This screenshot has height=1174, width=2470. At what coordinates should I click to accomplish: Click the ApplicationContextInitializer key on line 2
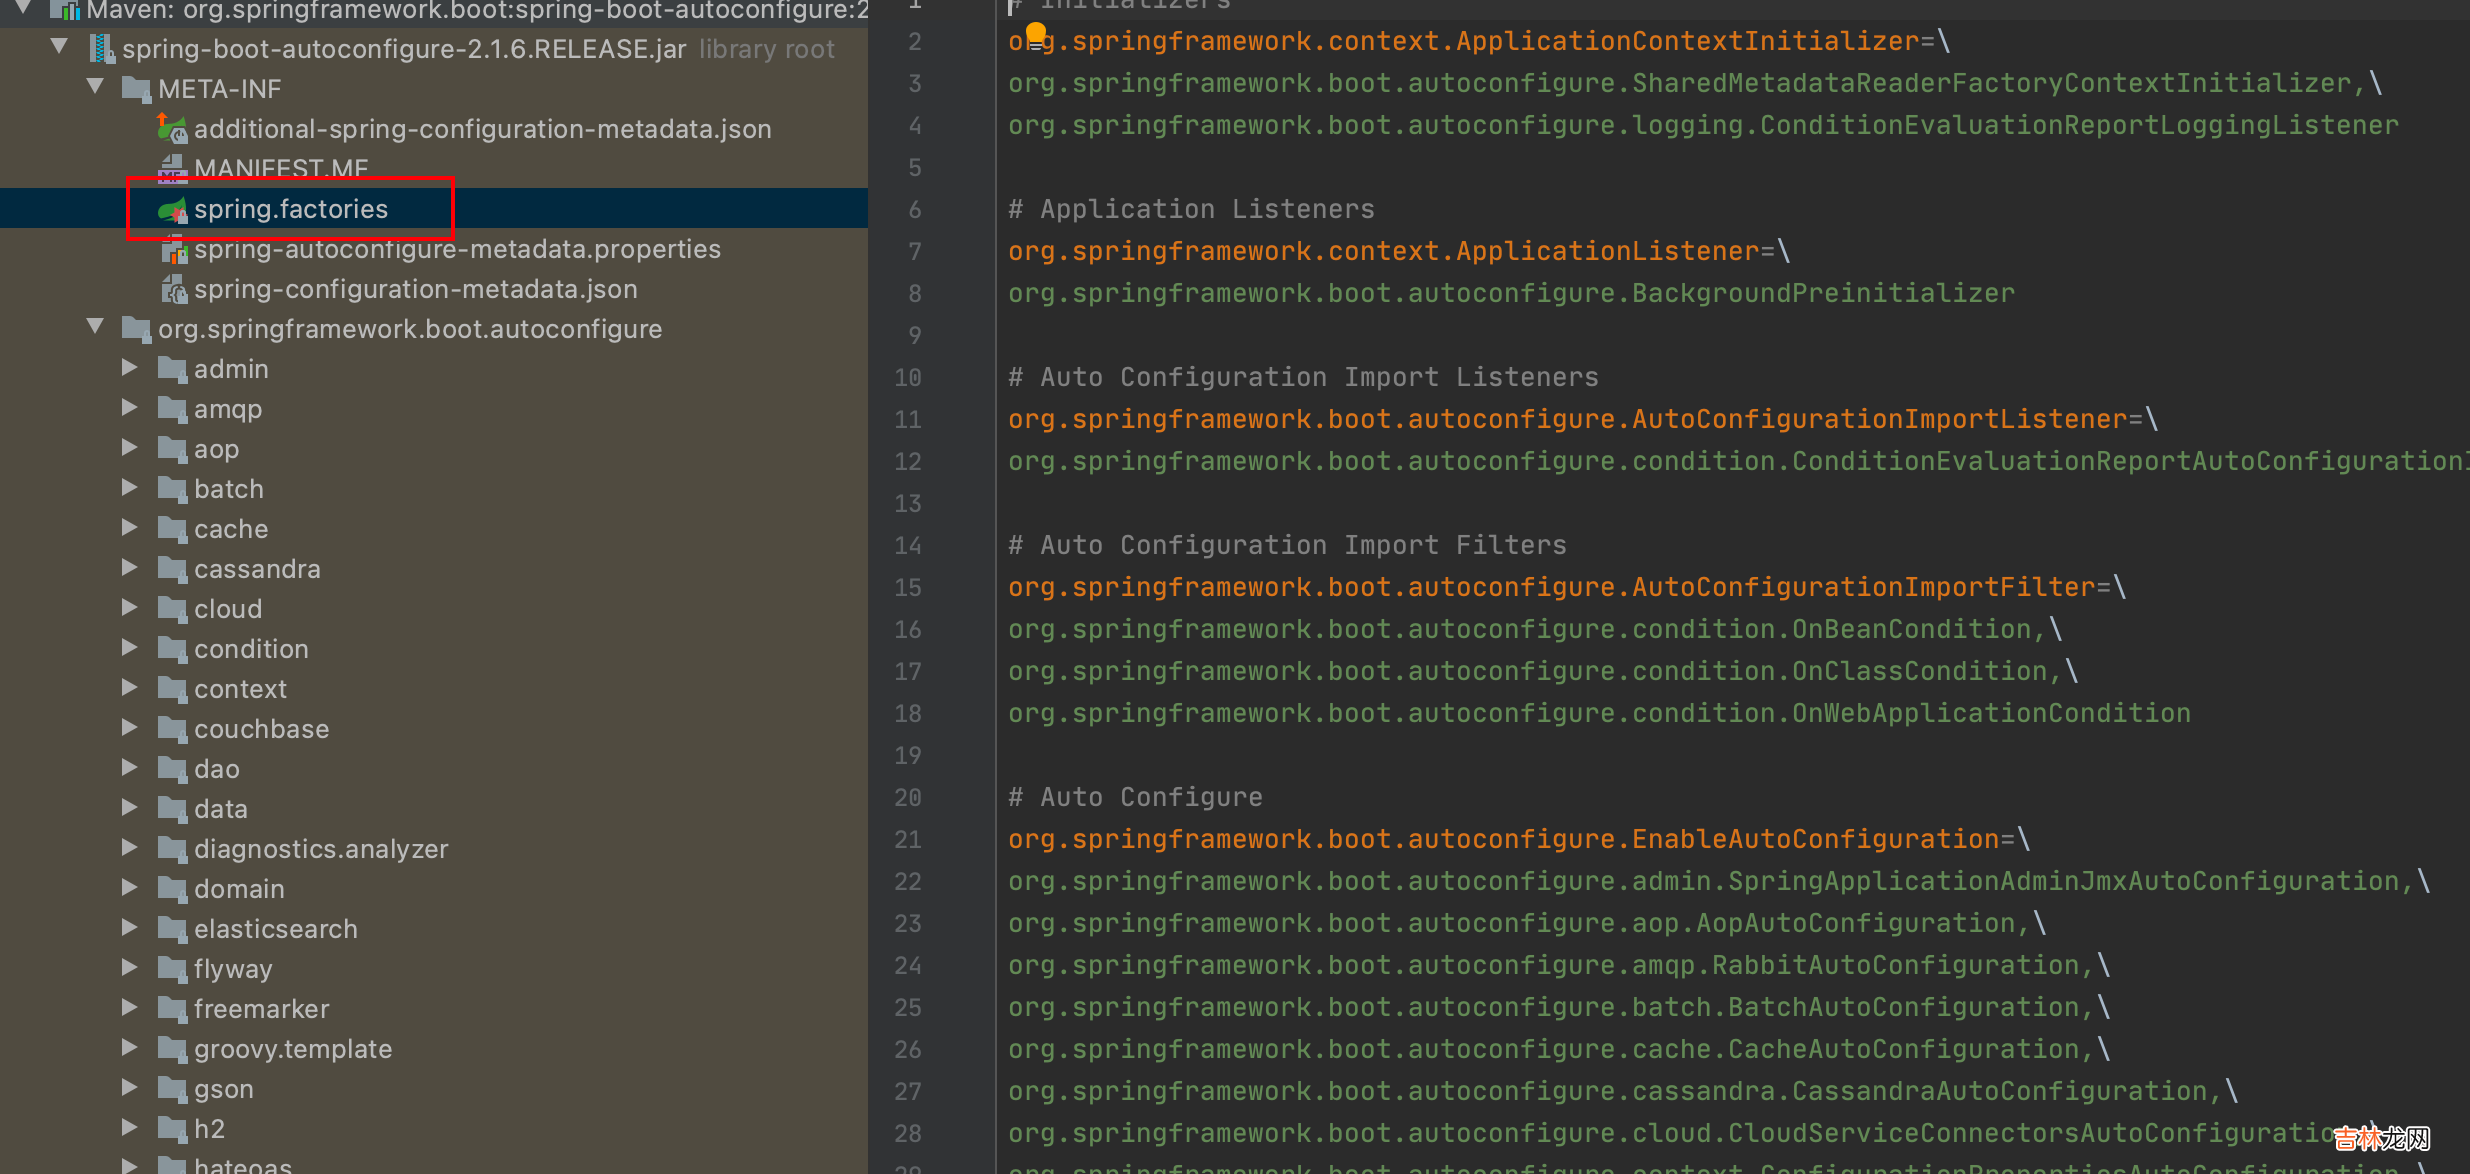1464,41
